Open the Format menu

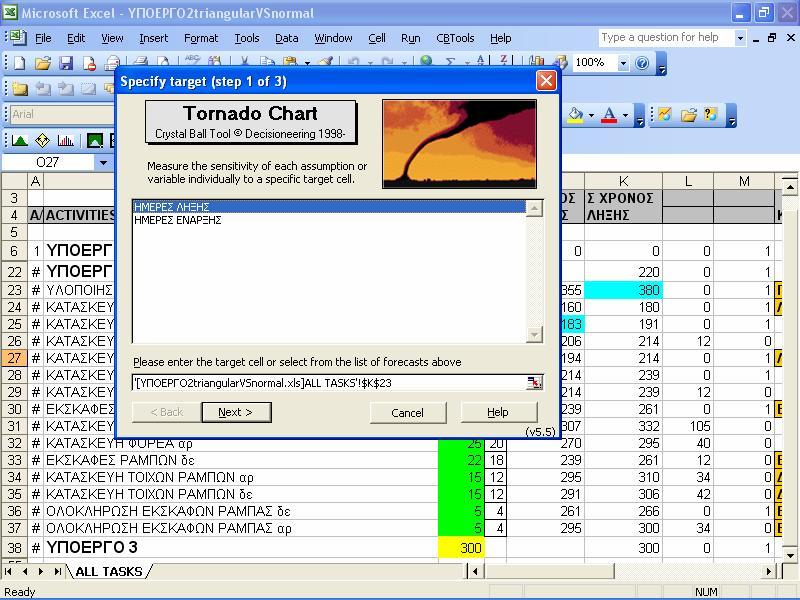[x=201, y=38]
